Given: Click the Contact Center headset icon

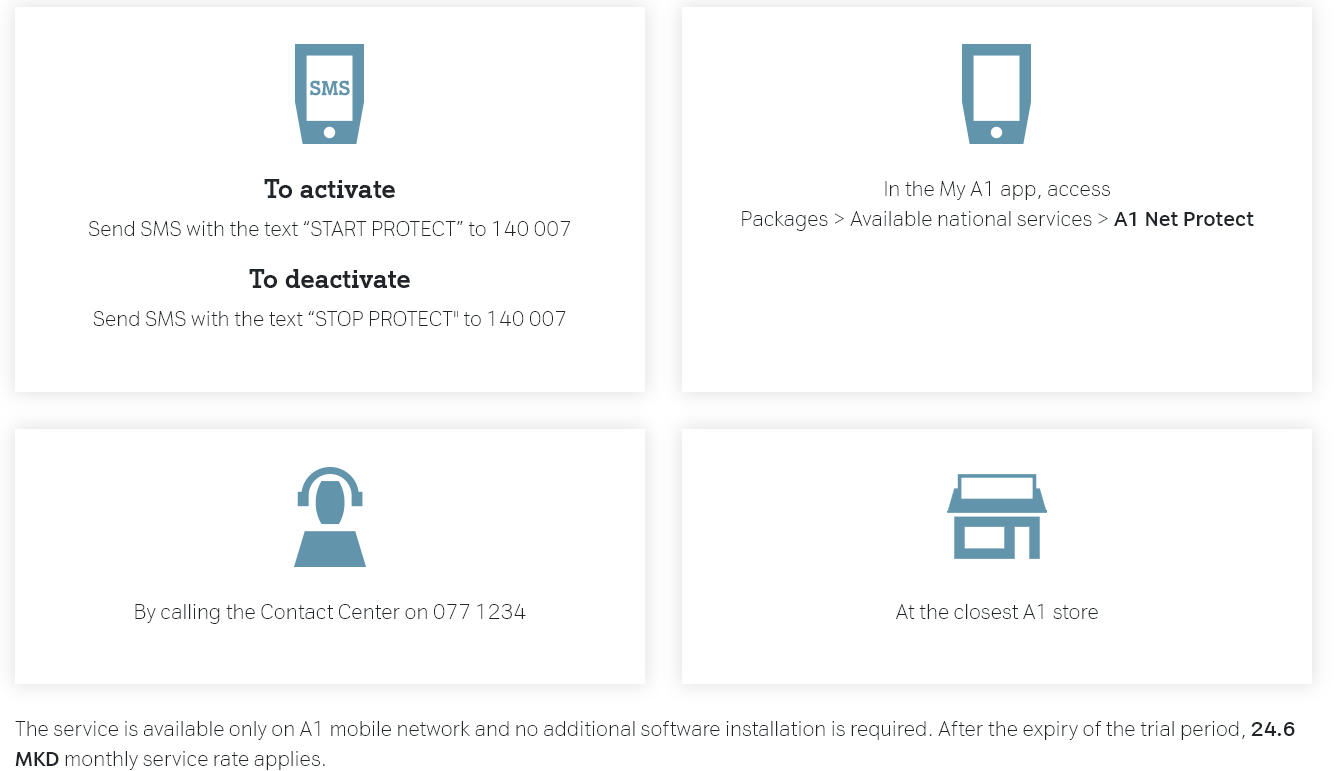Looking at the screenshot, I should point(329,517).
